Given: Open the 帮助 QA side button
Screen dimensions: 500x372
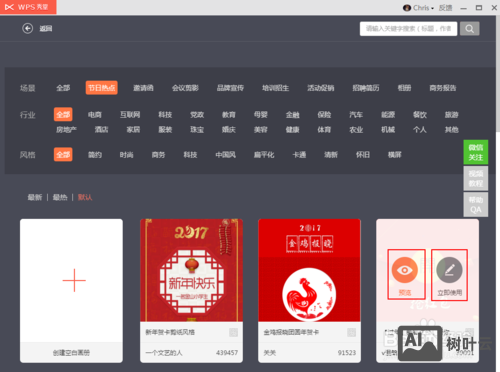Looking at the screenshot, I should [x=476, y=204].
